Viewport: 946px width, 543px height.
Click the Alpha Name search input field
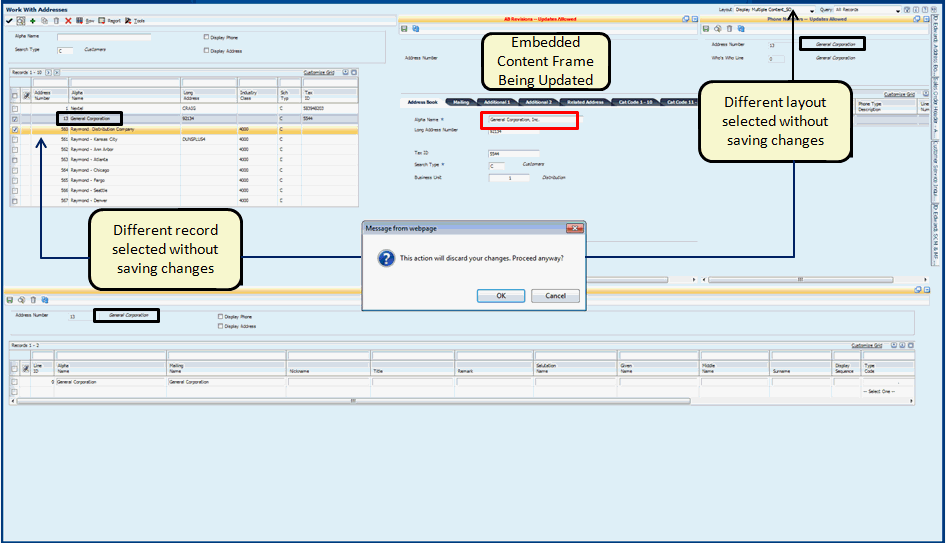[x=104, y=37]
